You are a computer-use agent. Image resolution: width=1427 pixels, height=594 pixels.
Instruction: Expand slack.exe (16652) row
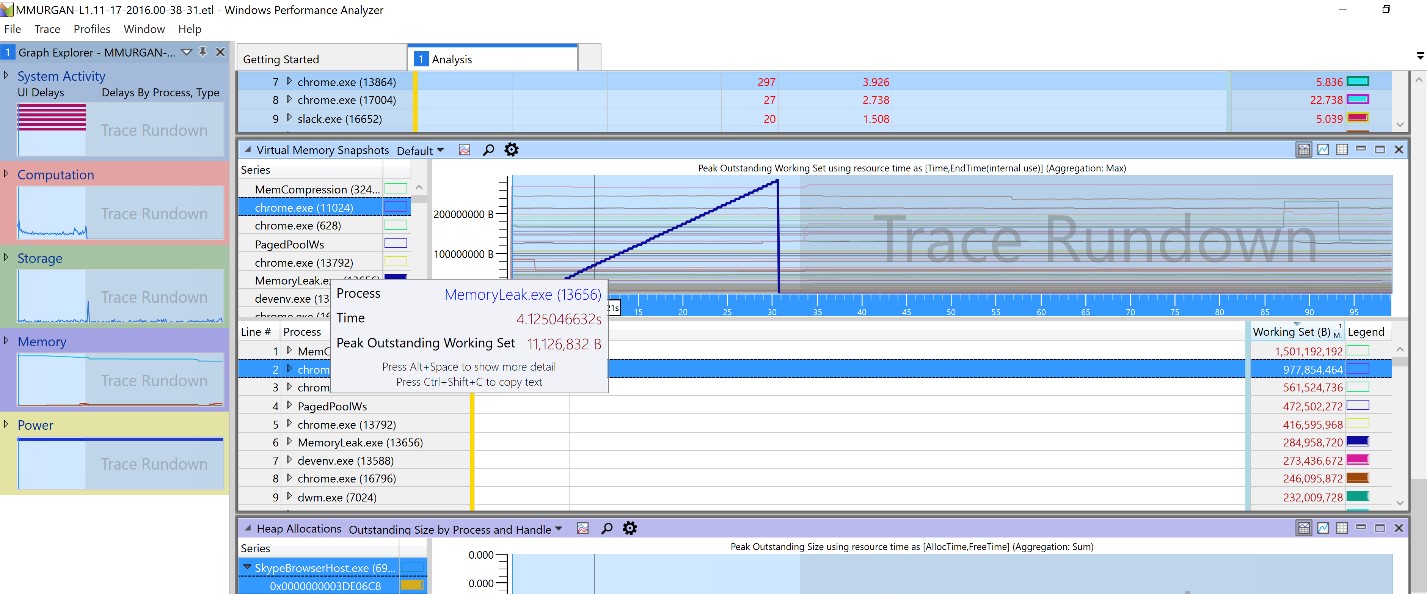pyautogui.click(x=289, y=118)
